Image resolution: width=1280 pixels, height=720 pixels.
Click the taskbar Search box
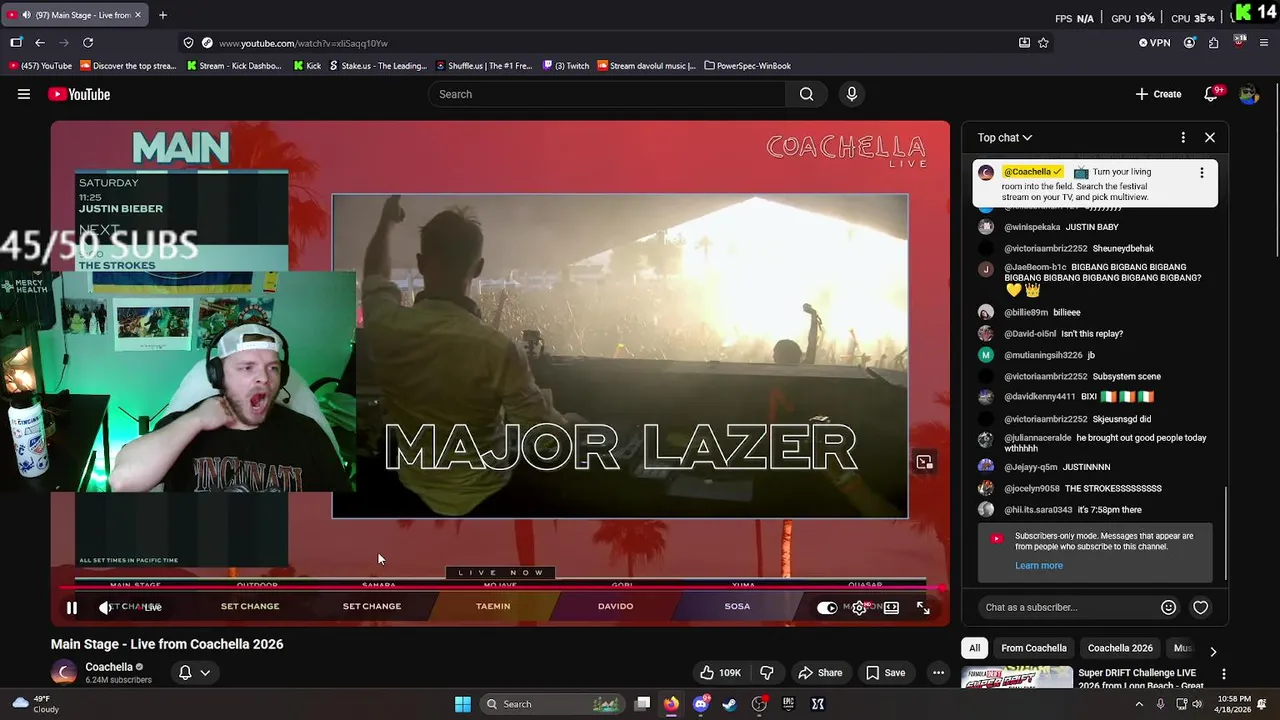tap(550, 704)
